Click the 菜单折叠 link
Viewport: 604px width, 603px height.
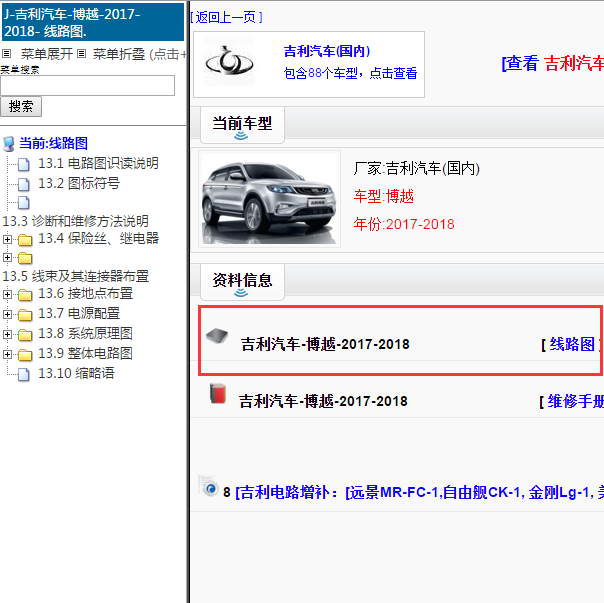pyautogui.click(x=119, y=54)
